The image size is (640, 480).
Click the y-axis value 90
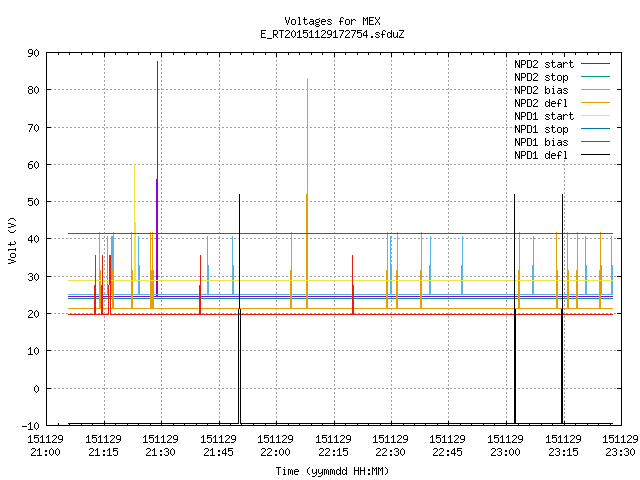pos(33,53)
